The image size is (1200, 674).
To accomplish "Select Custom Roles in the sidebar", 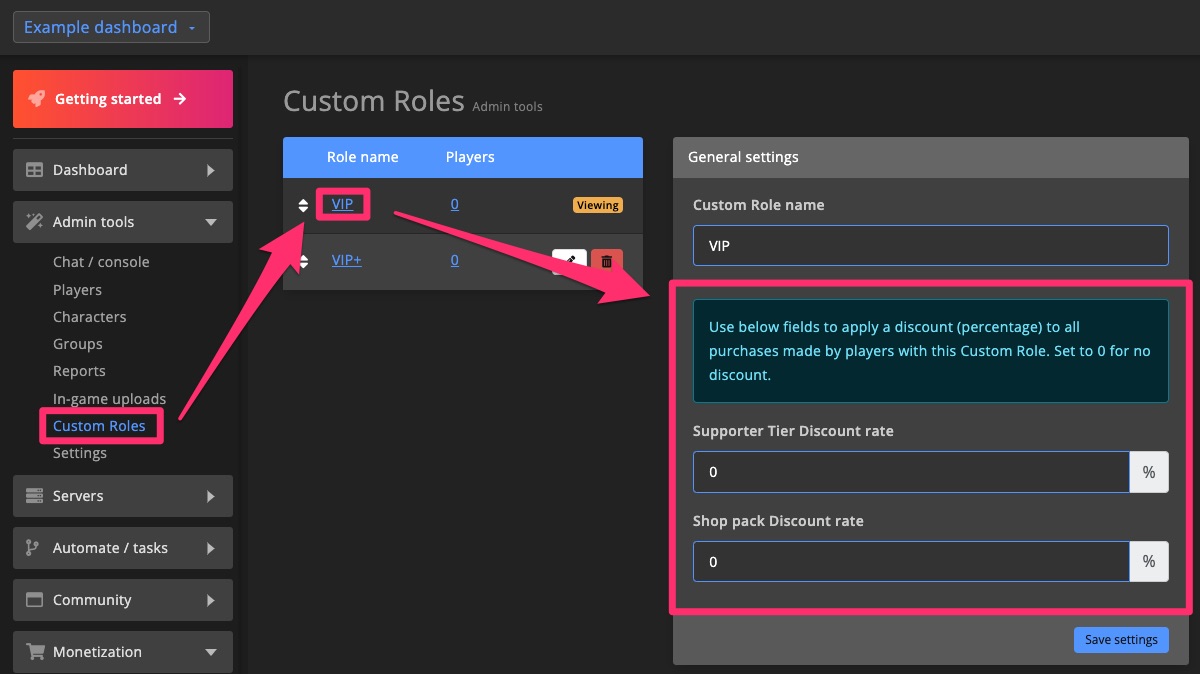I will (101, 425).
